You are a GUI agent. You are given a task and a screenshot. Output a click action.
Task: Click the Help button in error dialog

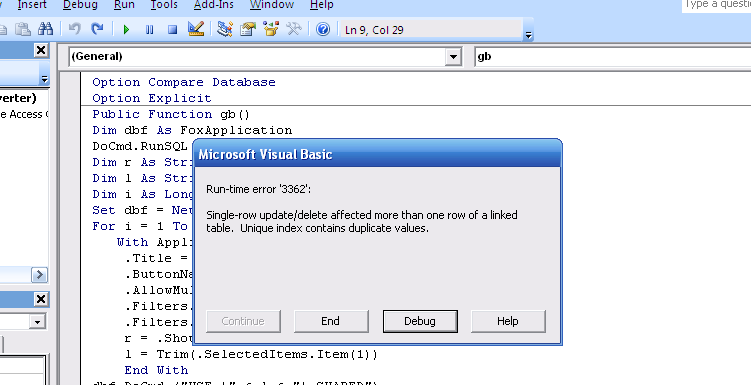[508, 321]
